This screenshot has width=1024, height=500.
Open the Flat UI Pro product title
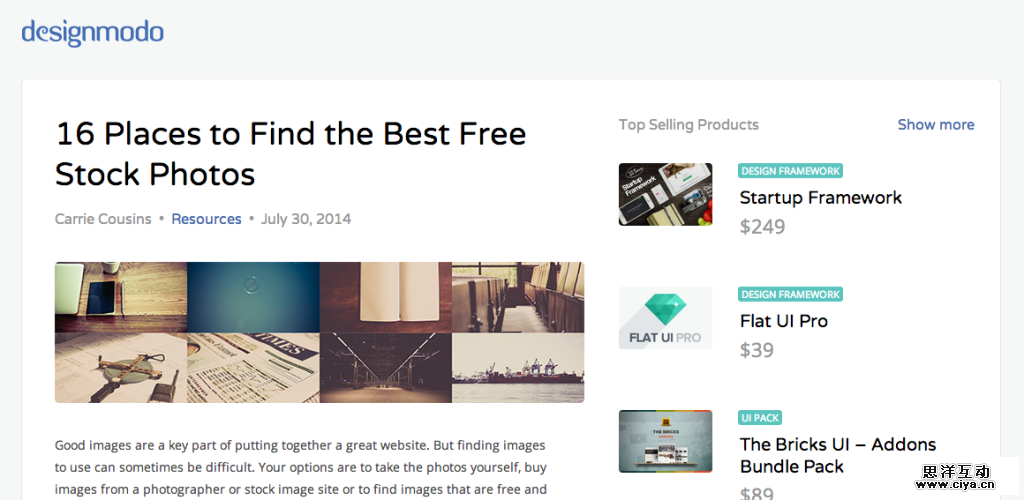point(783,321)
